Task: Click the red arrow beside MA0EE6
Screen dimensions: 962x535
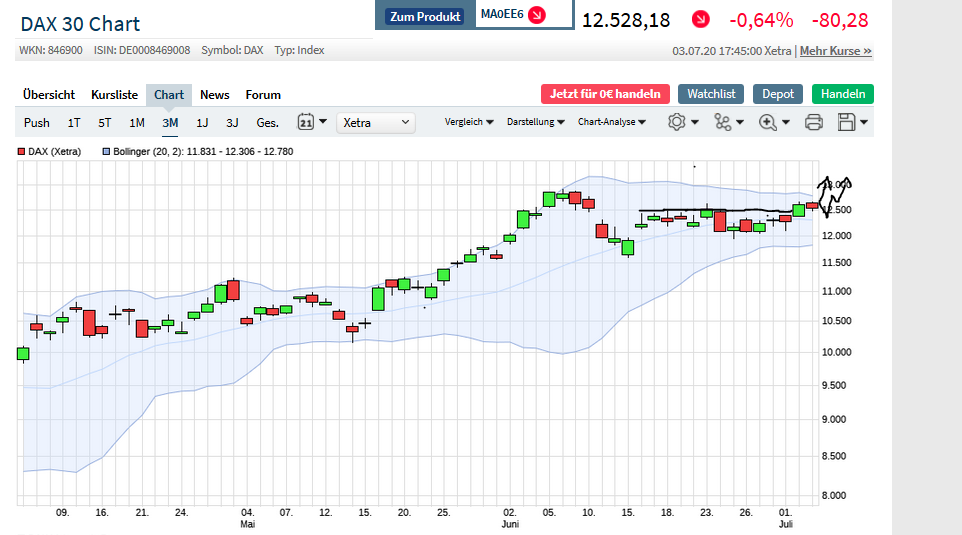Action: [x=537, y=14]
